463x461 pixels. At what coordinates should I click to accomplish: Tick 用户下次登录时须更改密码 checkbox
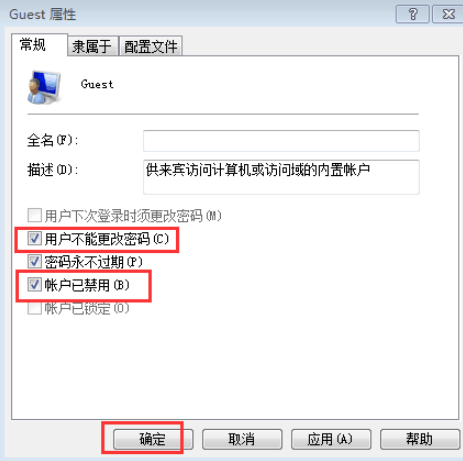pos(35,215)
